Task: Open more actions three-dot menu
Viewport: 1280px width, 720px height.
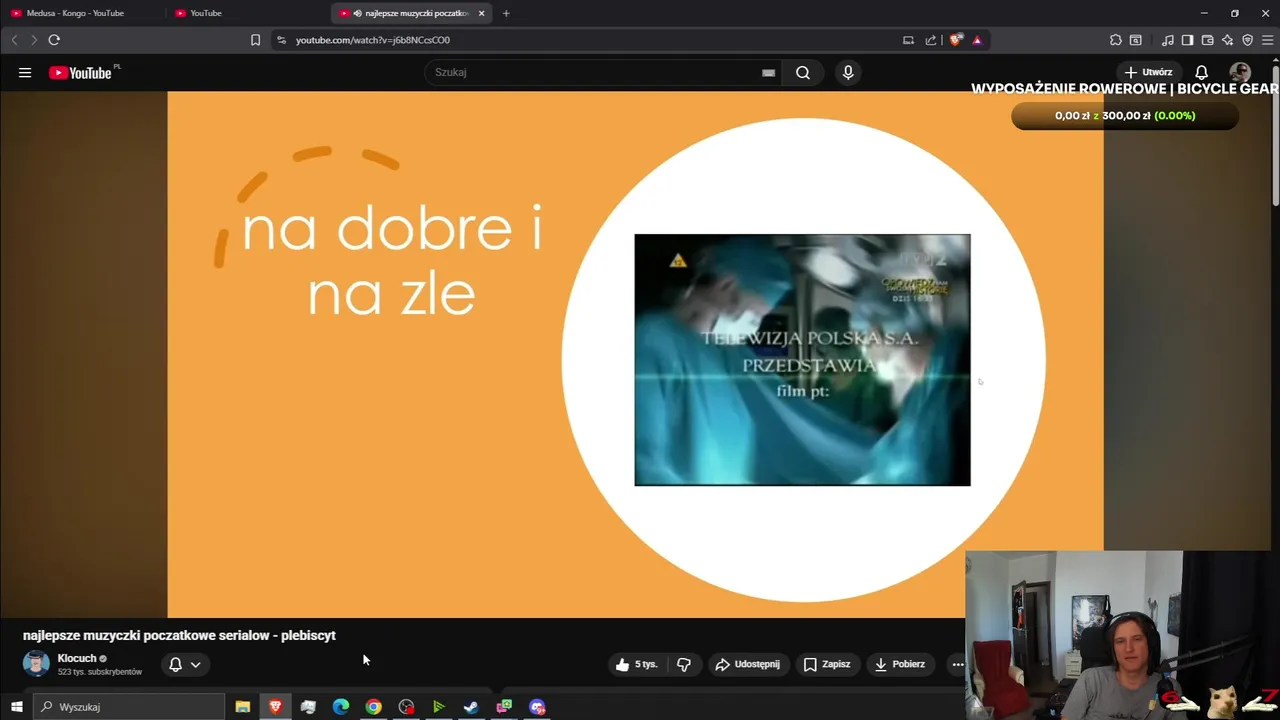Action: click(957, 664)
